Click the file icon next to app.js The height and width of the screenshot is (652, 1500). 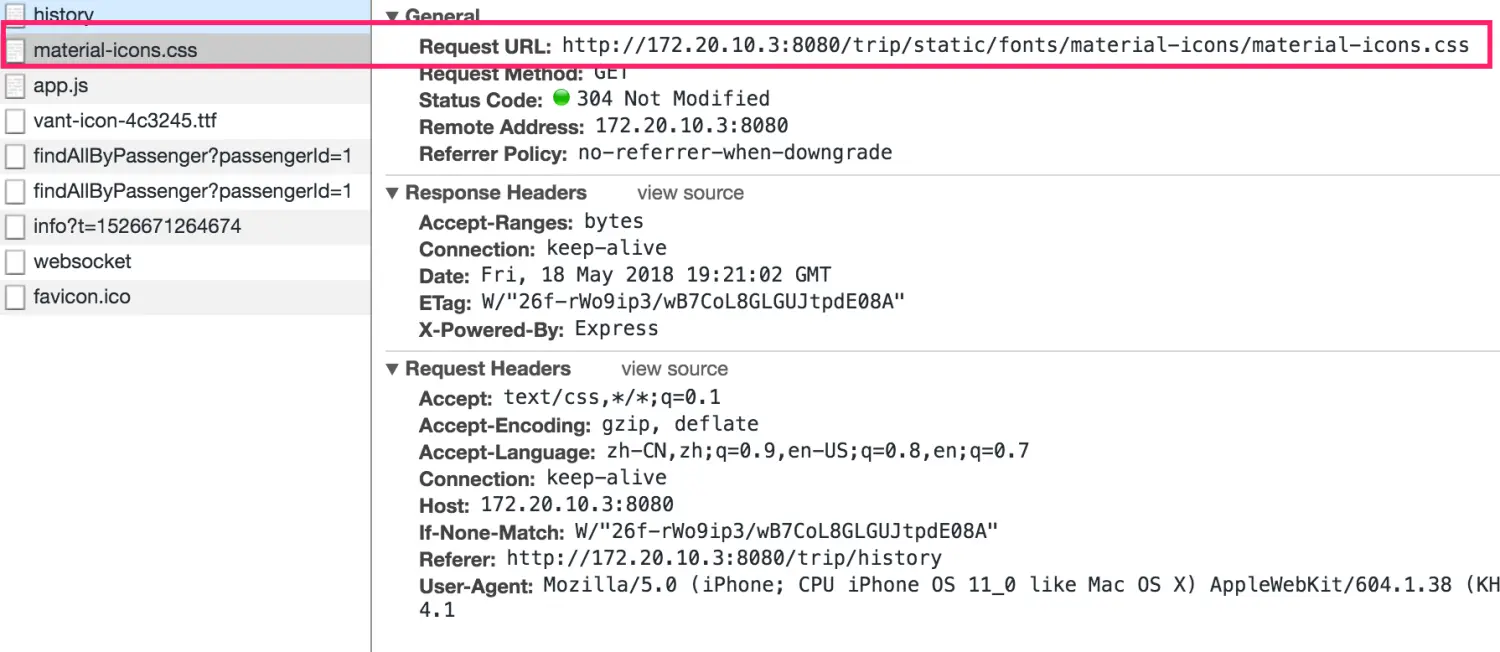[x=15, y=86]
